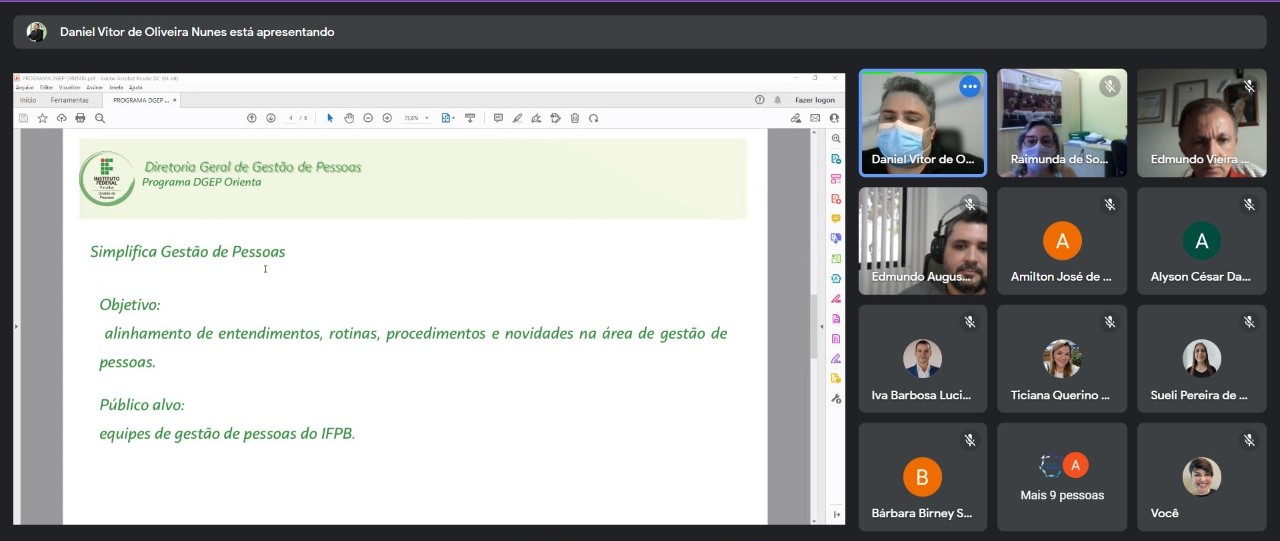This screenshot has width=1280, height=541.
Task: Collapse the right tools pane arrow
Action: point(822,327)
